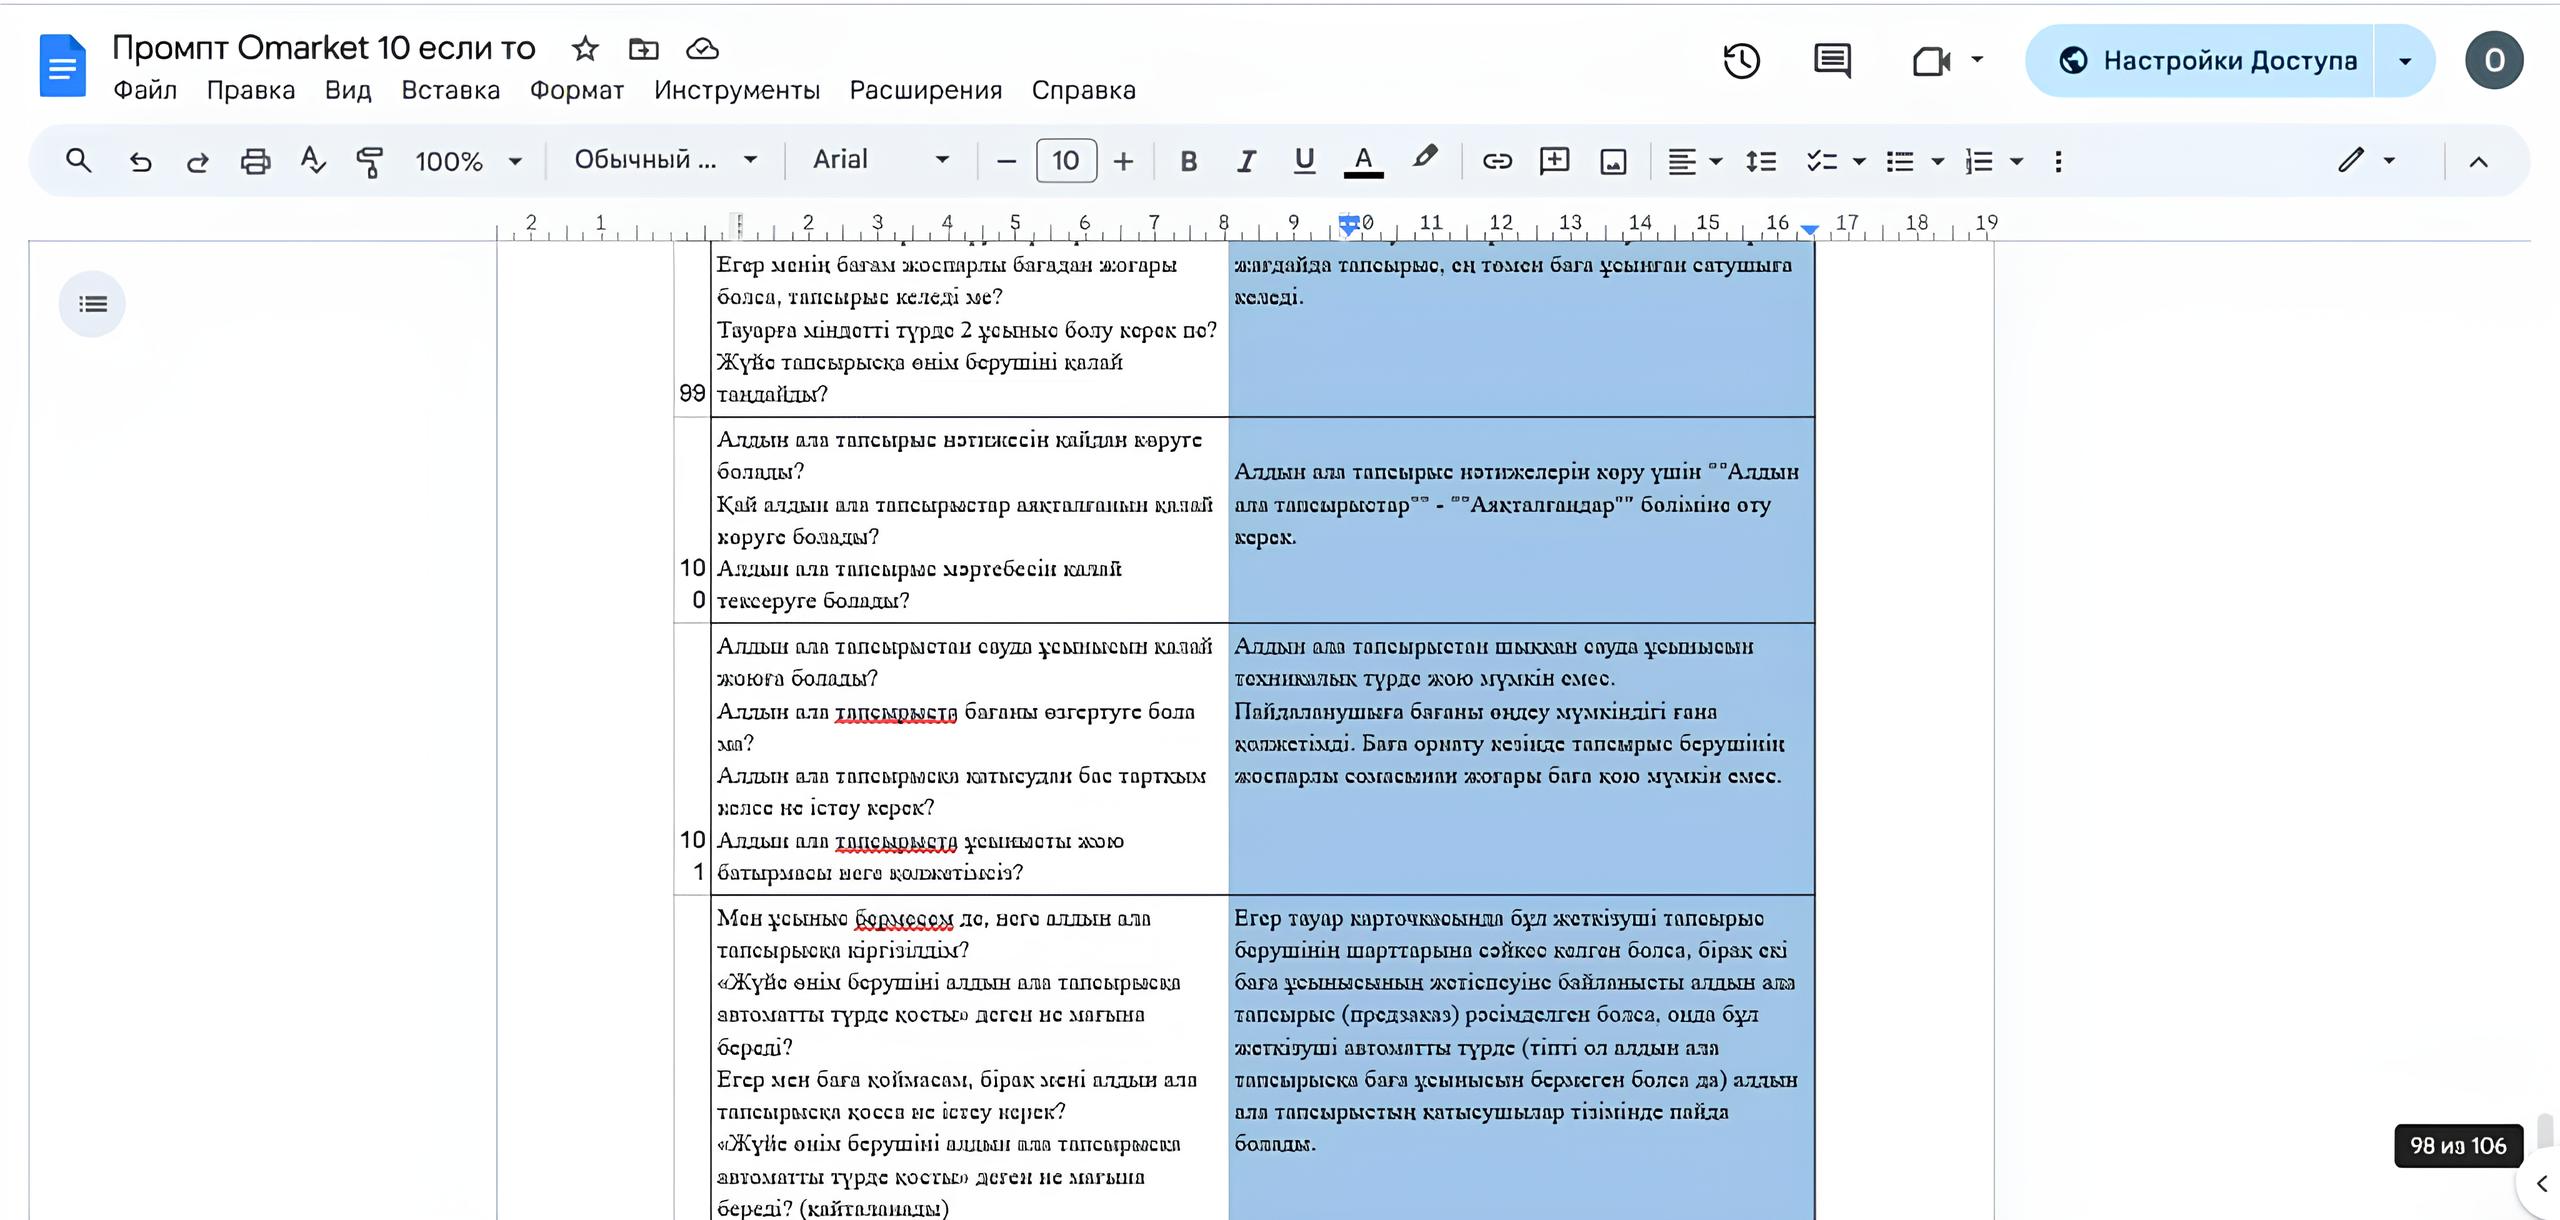Toggle bold formatting
This screenshot has height=1220, width=2560.
click(1189, 161)
